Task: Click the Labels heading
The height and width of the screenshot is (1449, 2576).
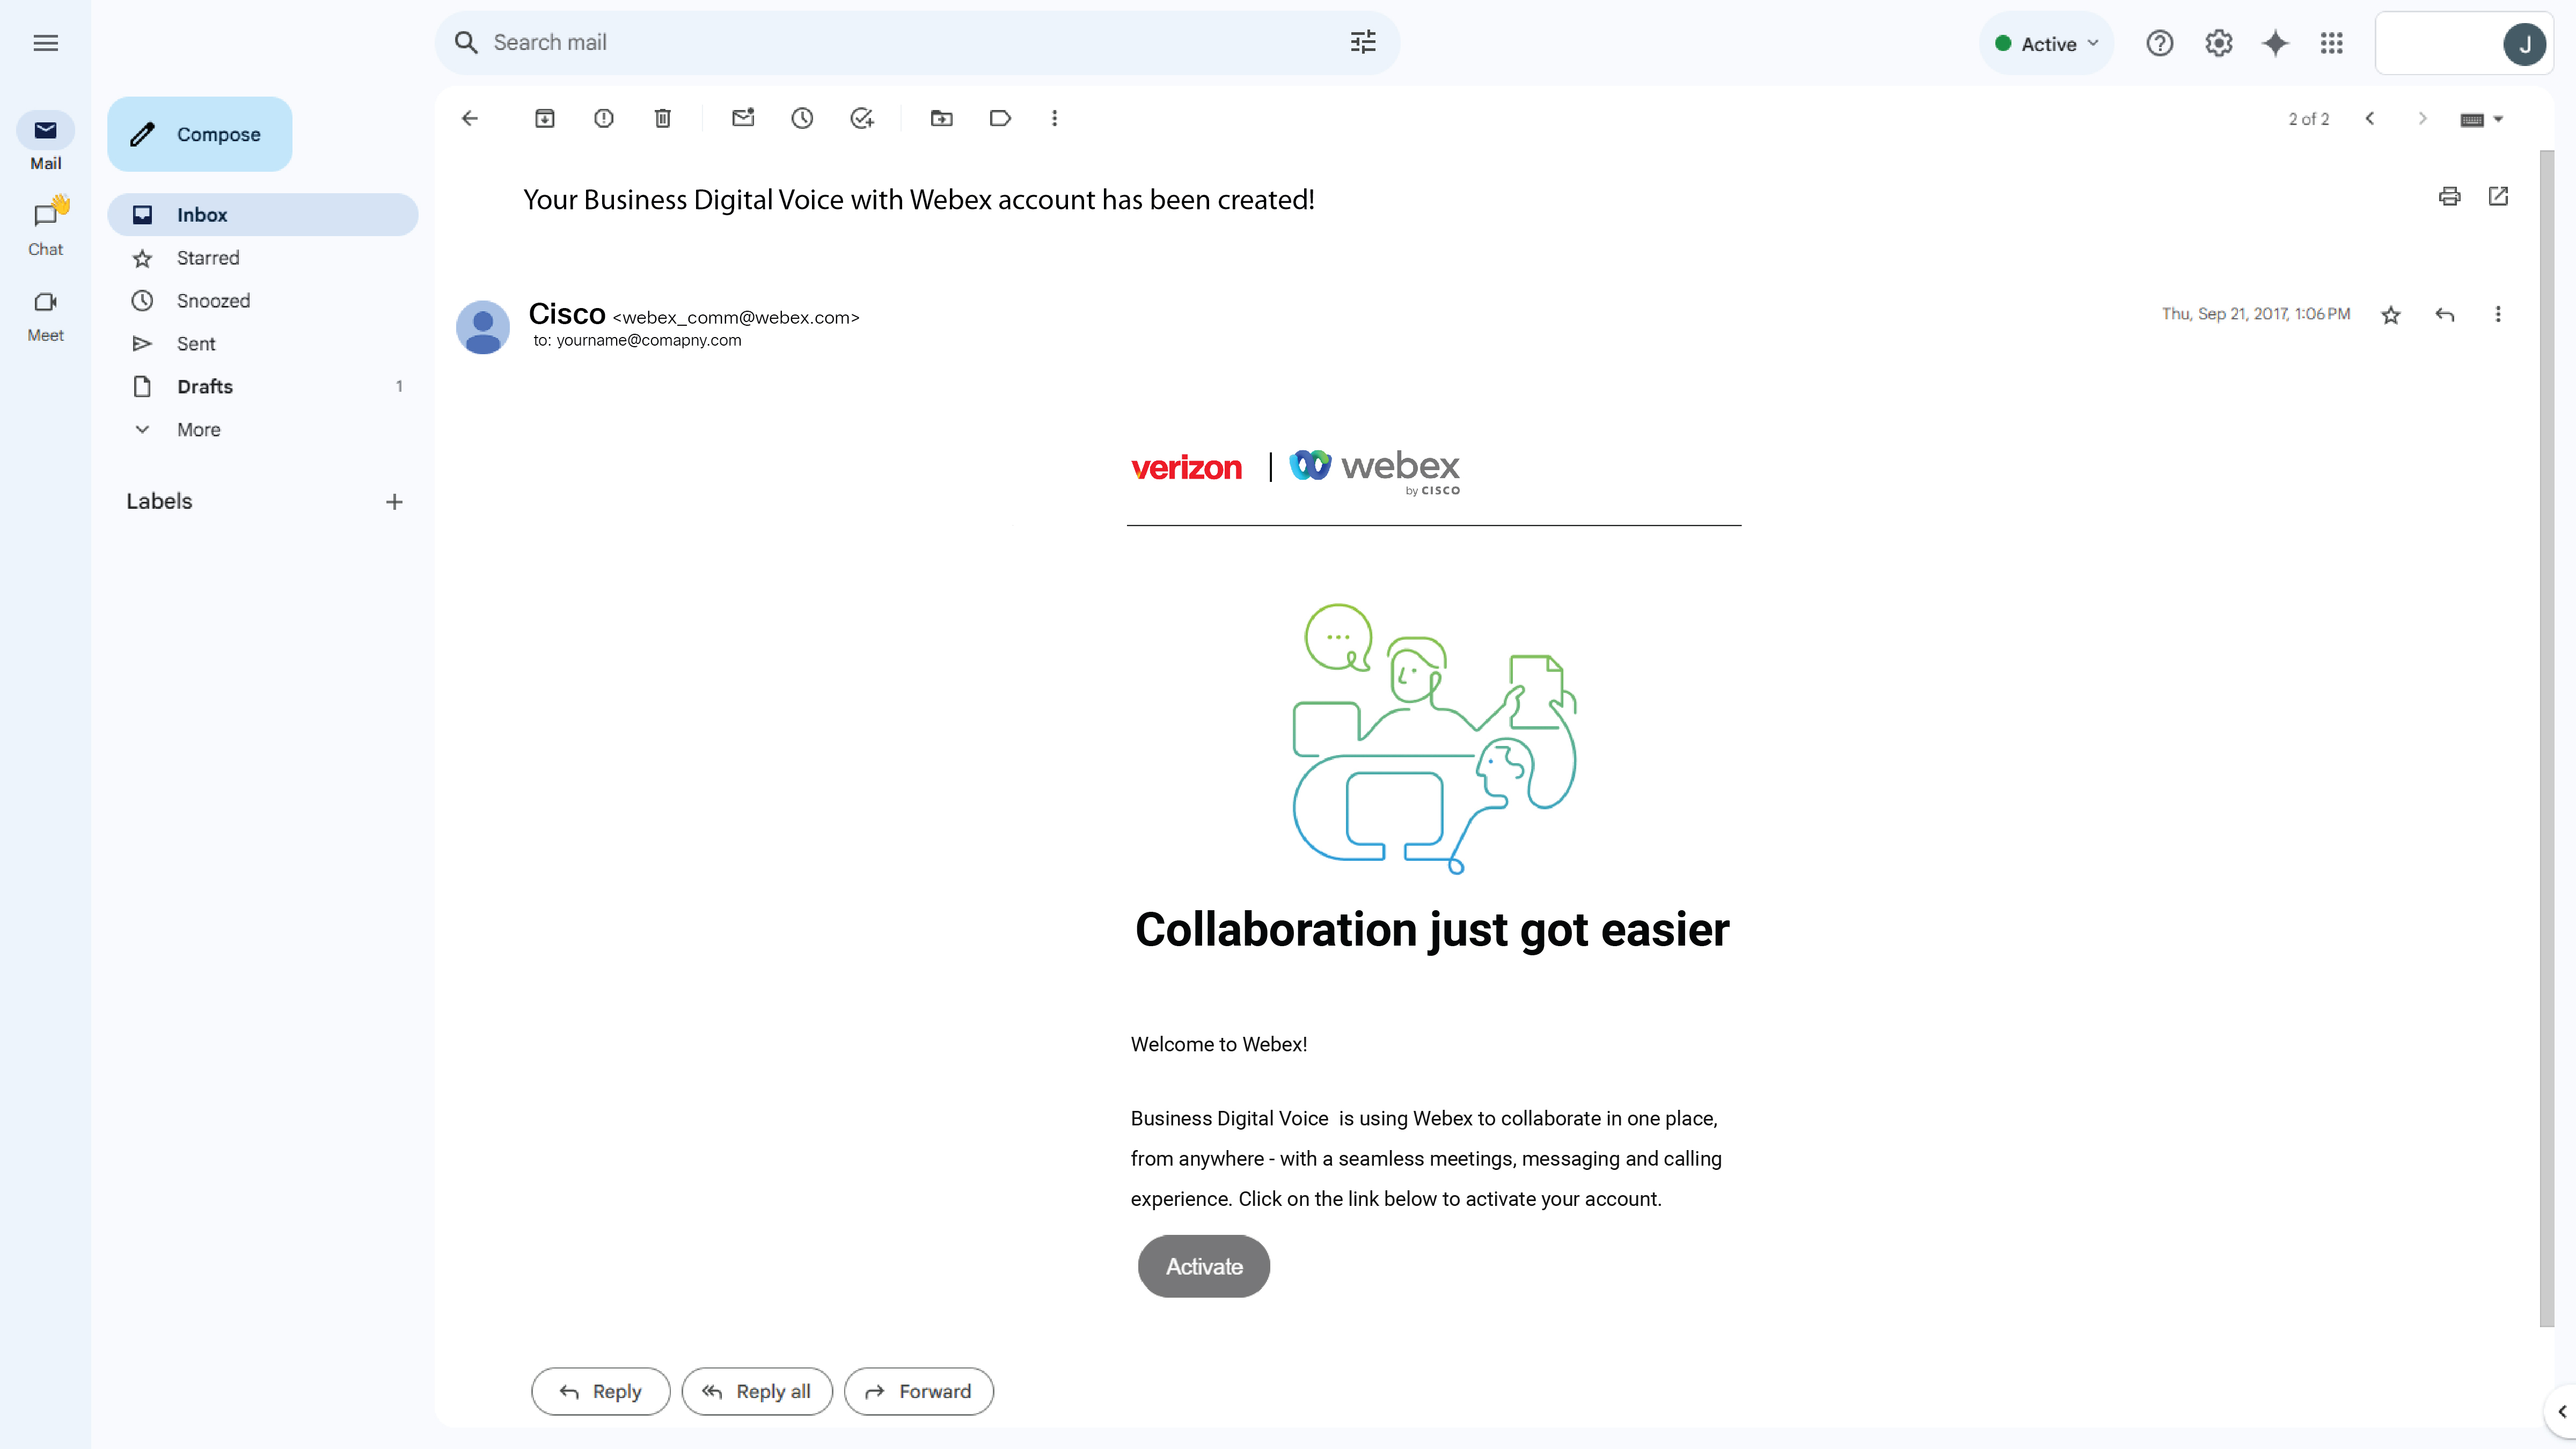Action: (x=159, y=502)
